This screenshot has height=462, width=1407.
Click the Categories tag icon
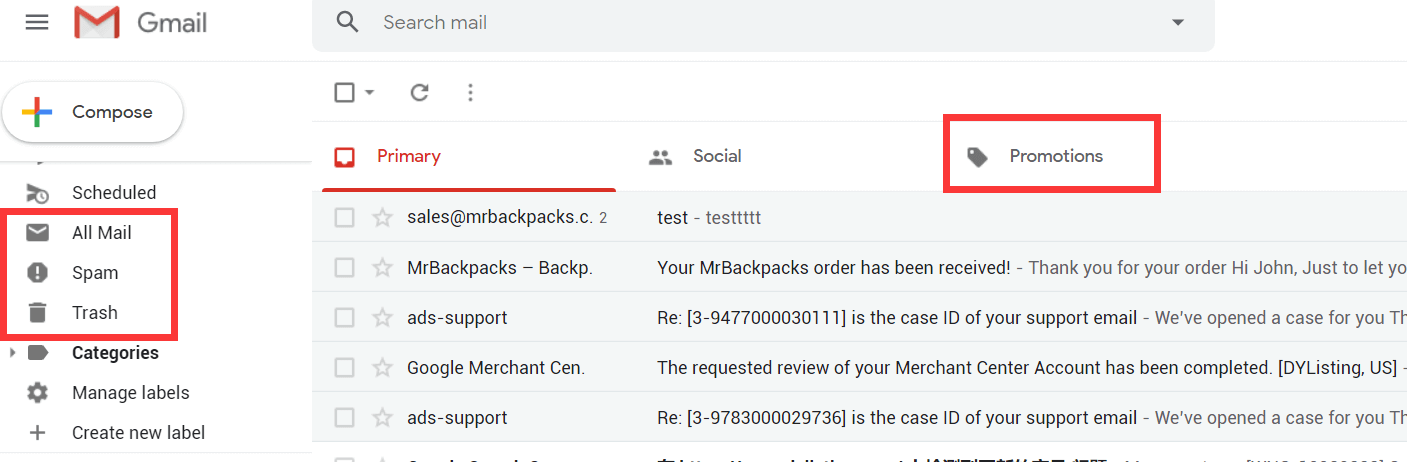(x=37, y=353)
